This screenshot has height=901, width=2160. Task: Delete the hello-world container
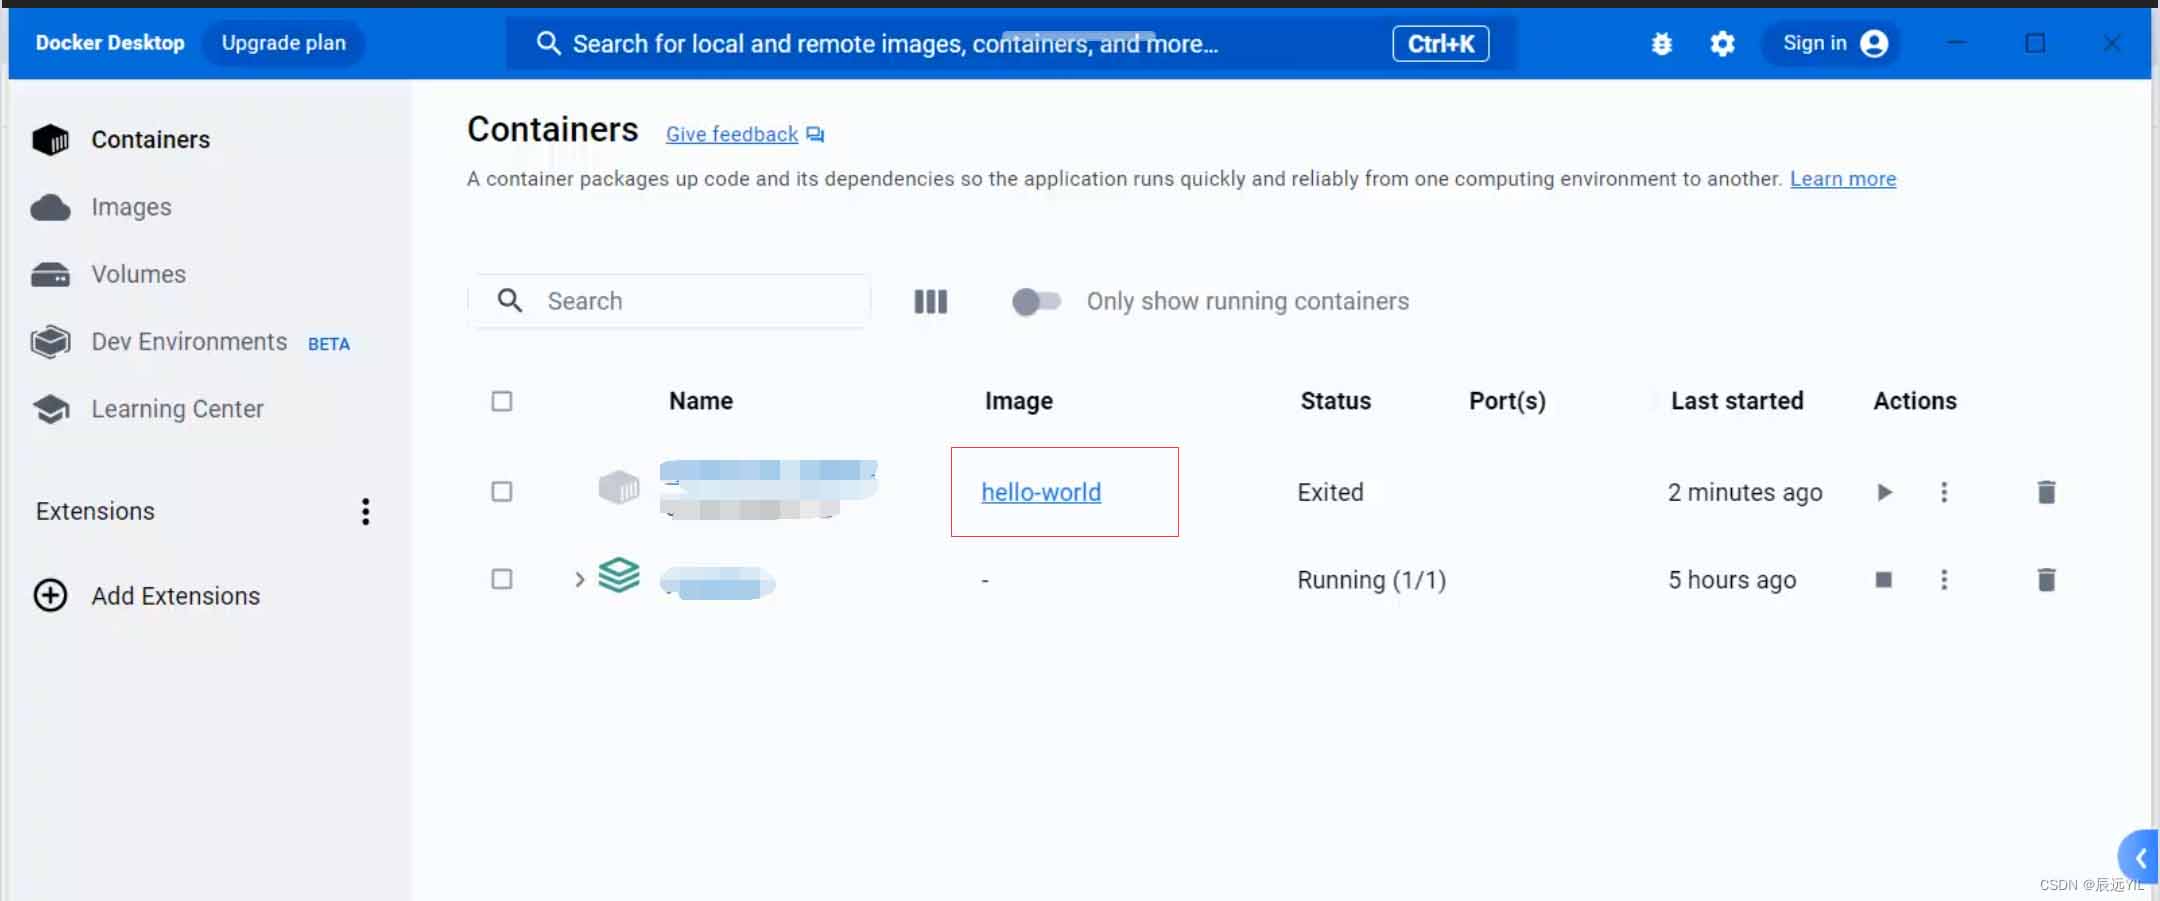(x=2046, y=492)
